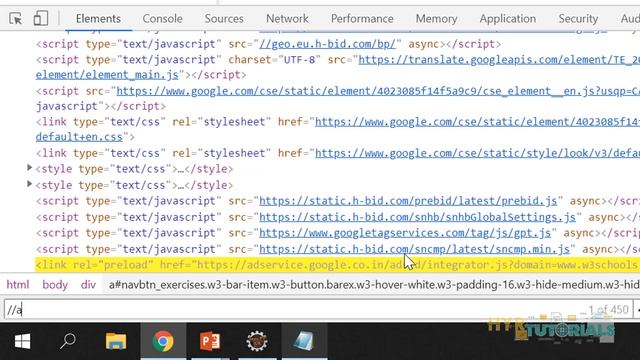Open the Security tab
Viewport: 640px width, 360px height.
[578, 19]
